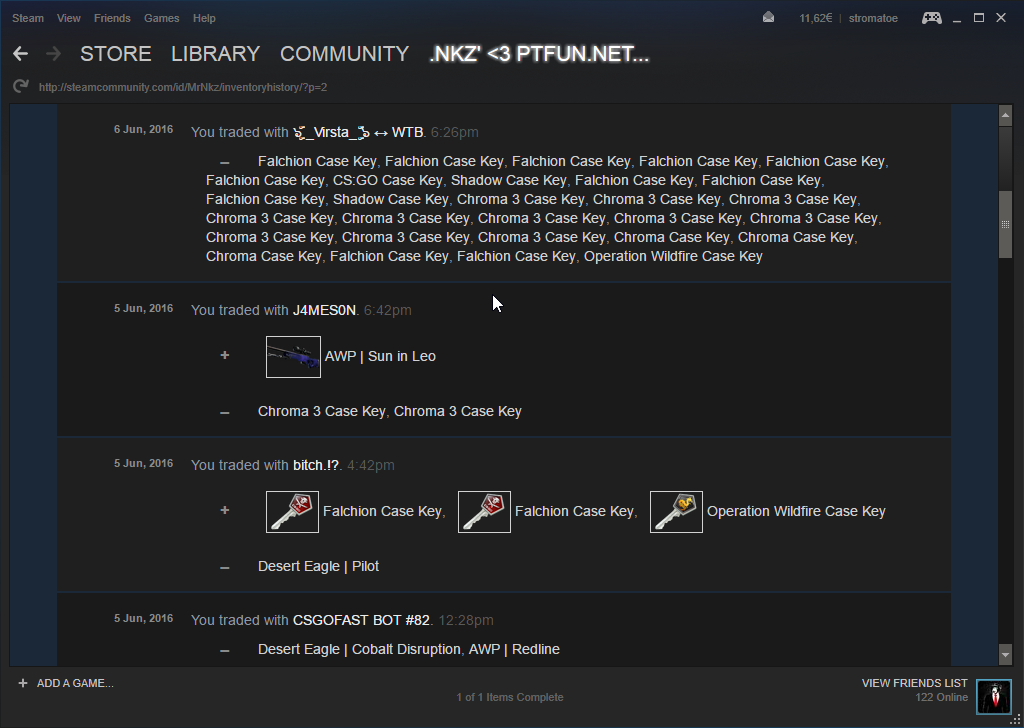This screenshot has width=1024, height=728.
Task: Click the Operation Wildfire Case Key icon
Action: pyautogui.click(x=676, y=512)
